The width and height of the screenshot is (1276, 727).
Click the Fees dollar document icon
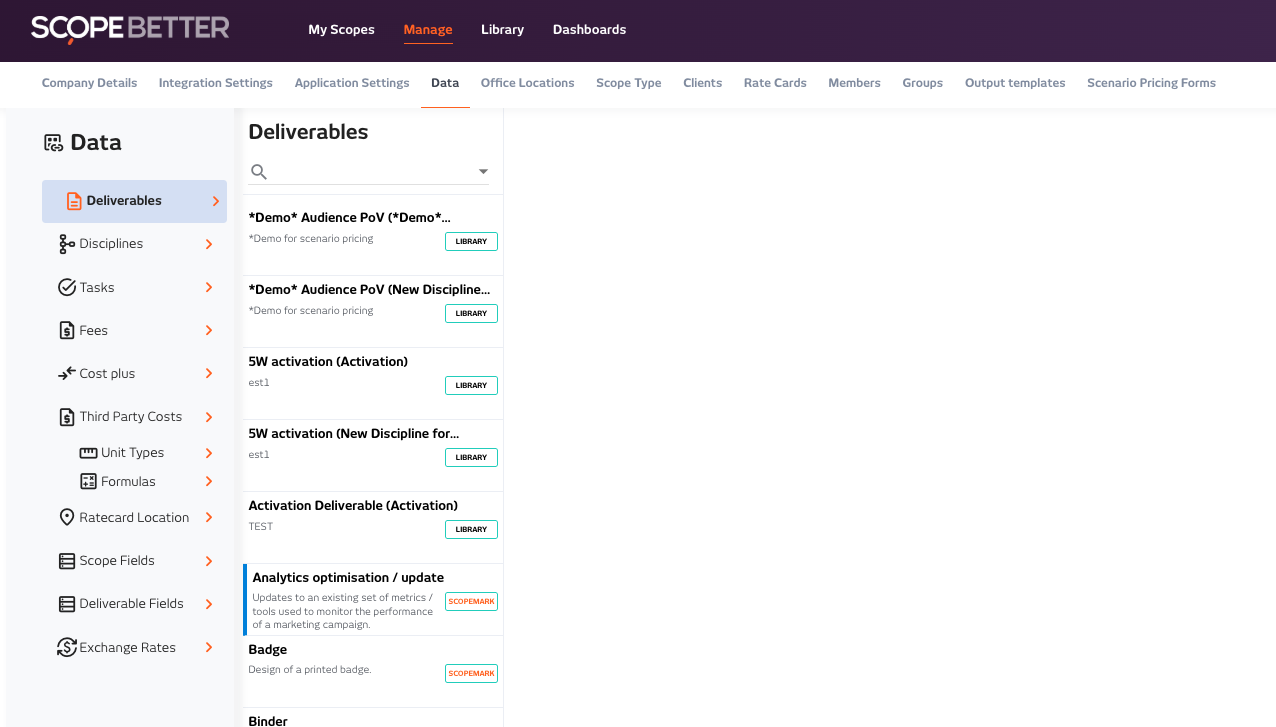[67, 330]
